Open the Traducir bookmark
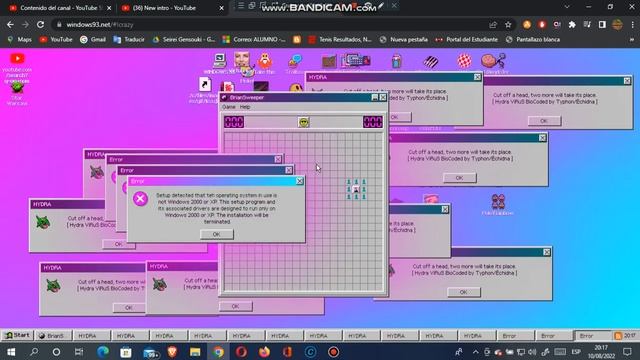 click(x=129, y=40)
